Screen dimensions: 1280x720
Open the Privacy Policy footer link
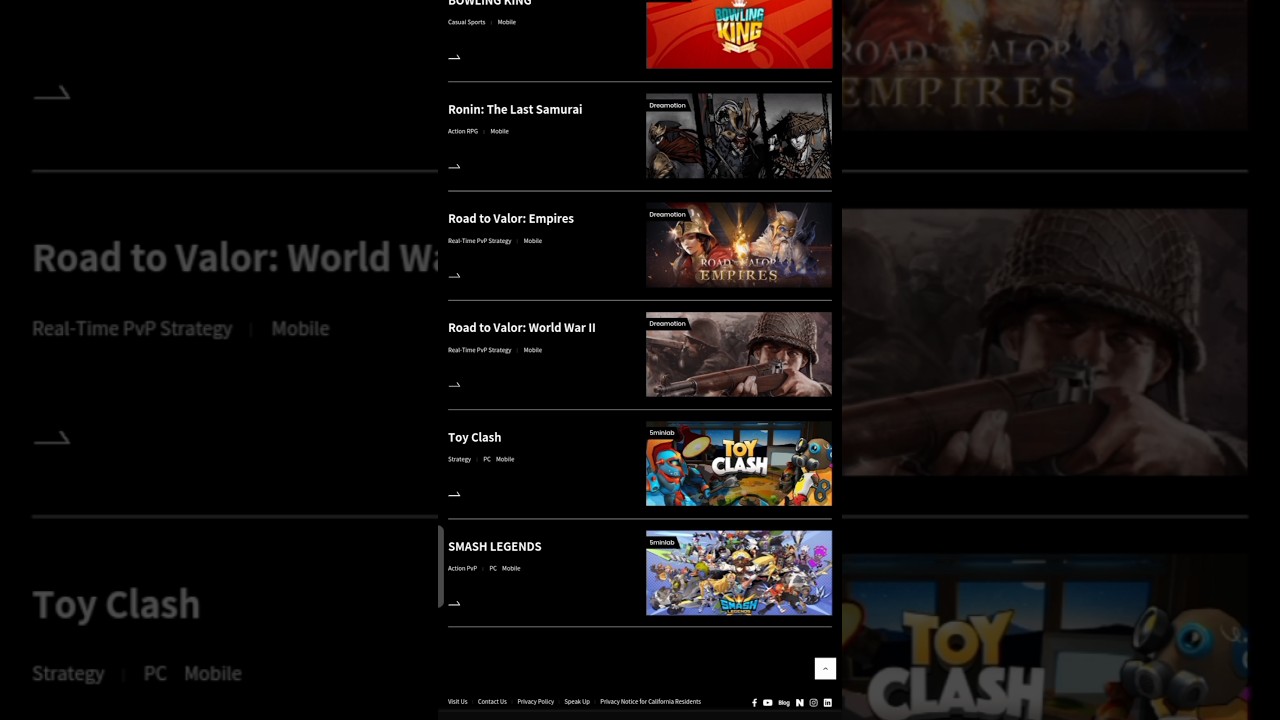click(x=535, y=702)
